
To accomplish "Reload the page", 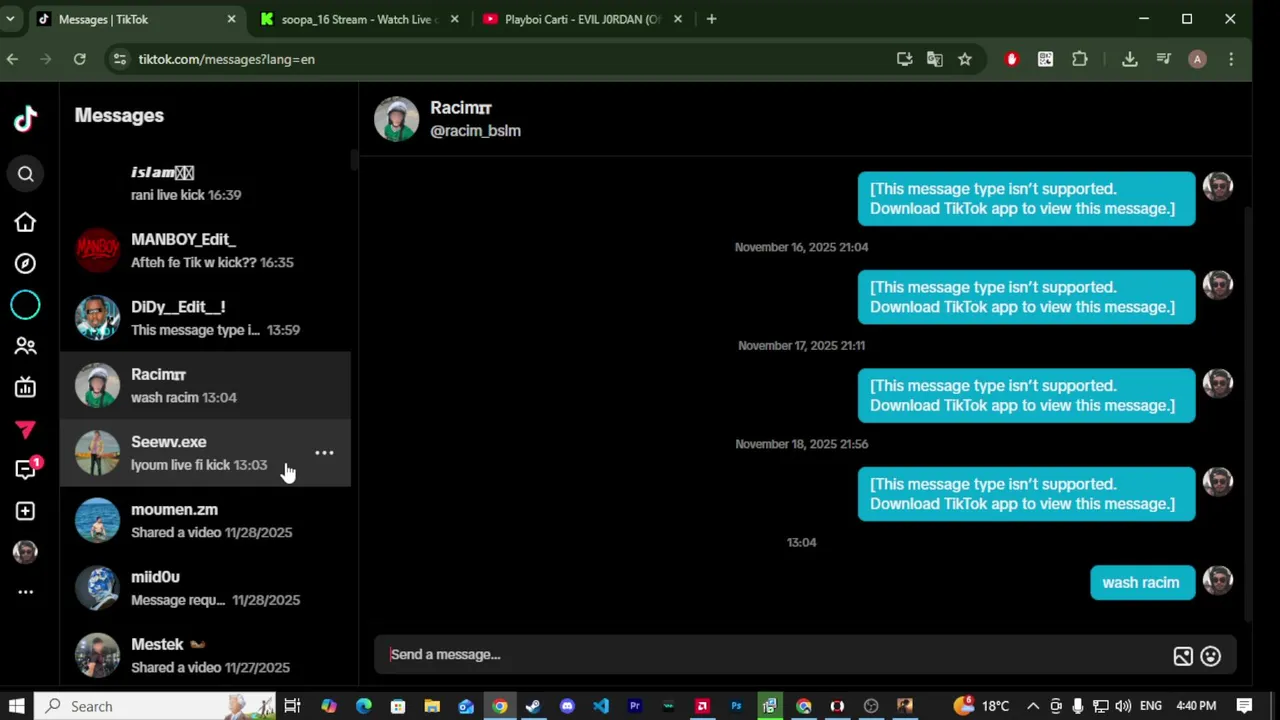I will (79, 59).
